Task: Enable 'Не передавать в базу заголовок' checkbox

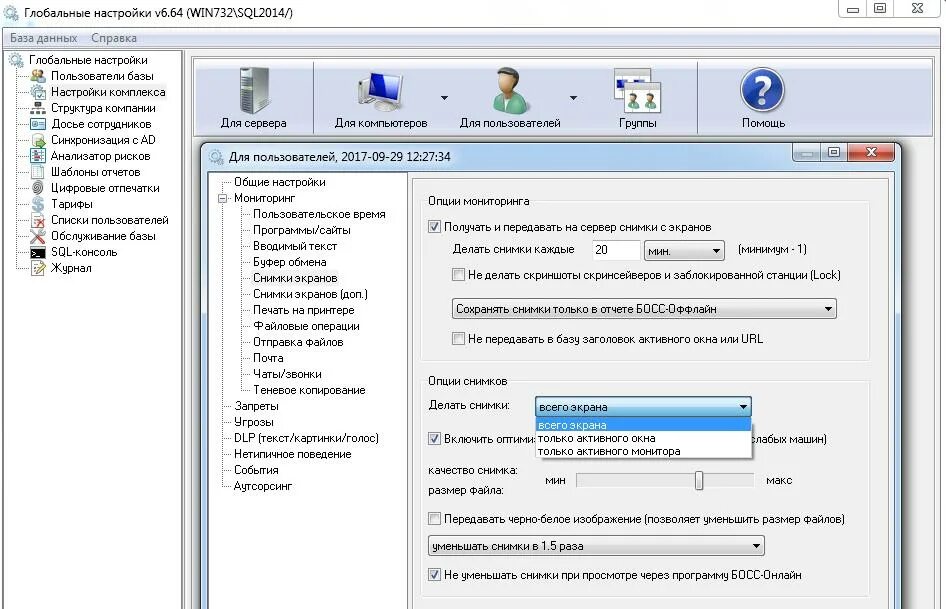Action: [x=458, y=339]
